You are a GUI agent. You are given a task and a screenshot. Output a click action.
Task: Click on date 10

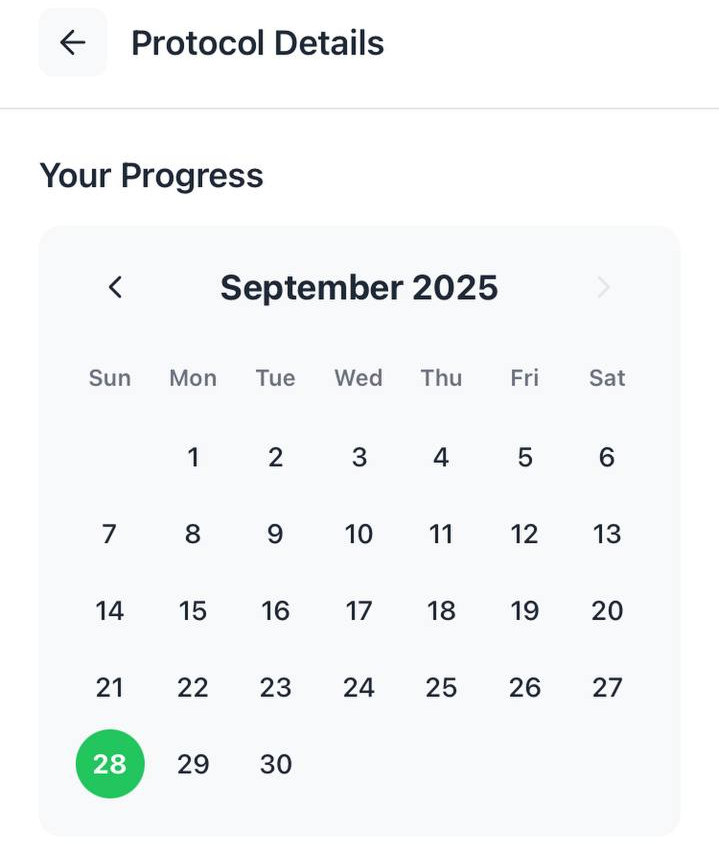(359, 534)
